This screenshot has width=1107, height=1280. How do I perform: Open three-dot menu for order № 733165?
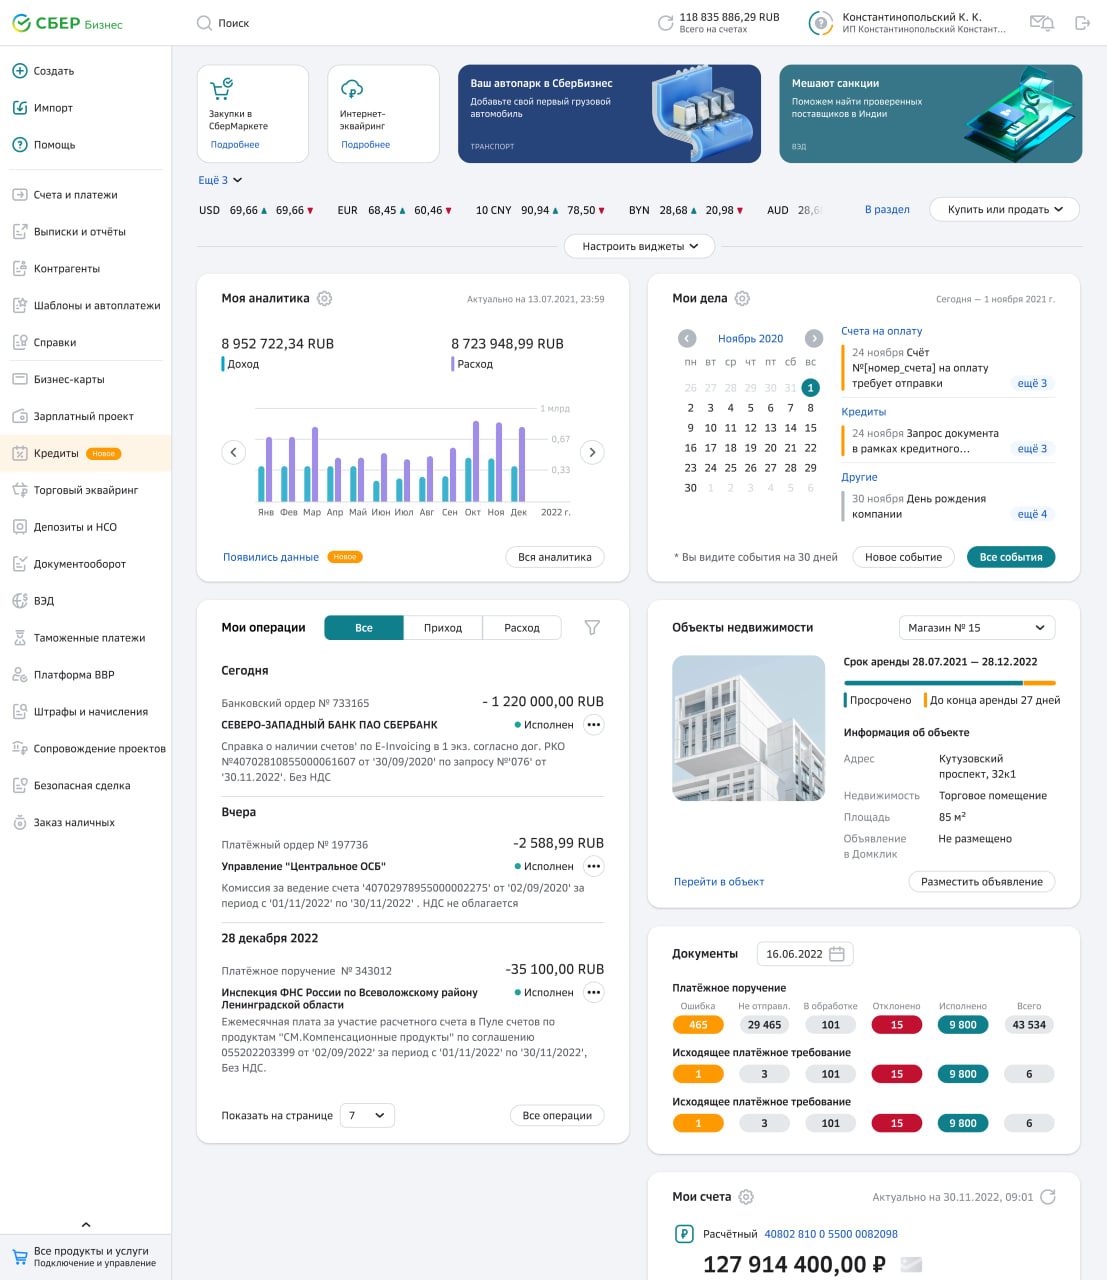[594, 725]
